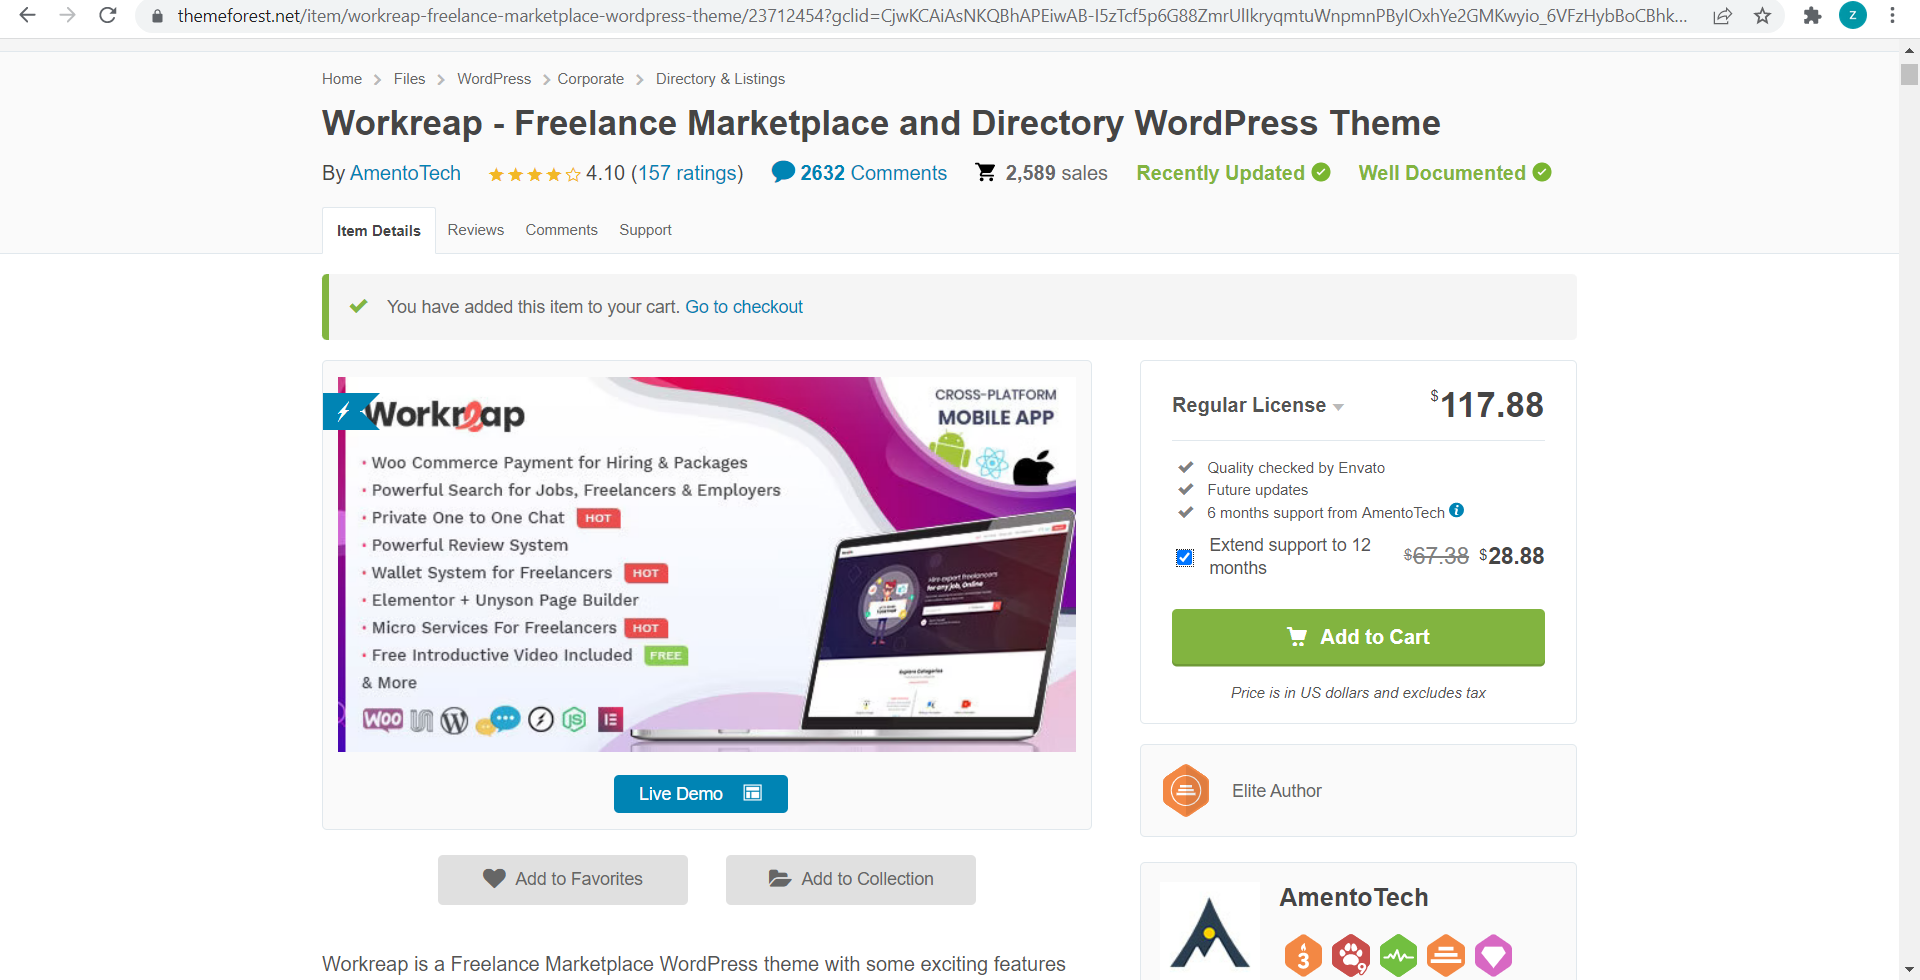The image size is (1920, 980).
Task: Open the Support tab
Action: [x=645, y=230]
